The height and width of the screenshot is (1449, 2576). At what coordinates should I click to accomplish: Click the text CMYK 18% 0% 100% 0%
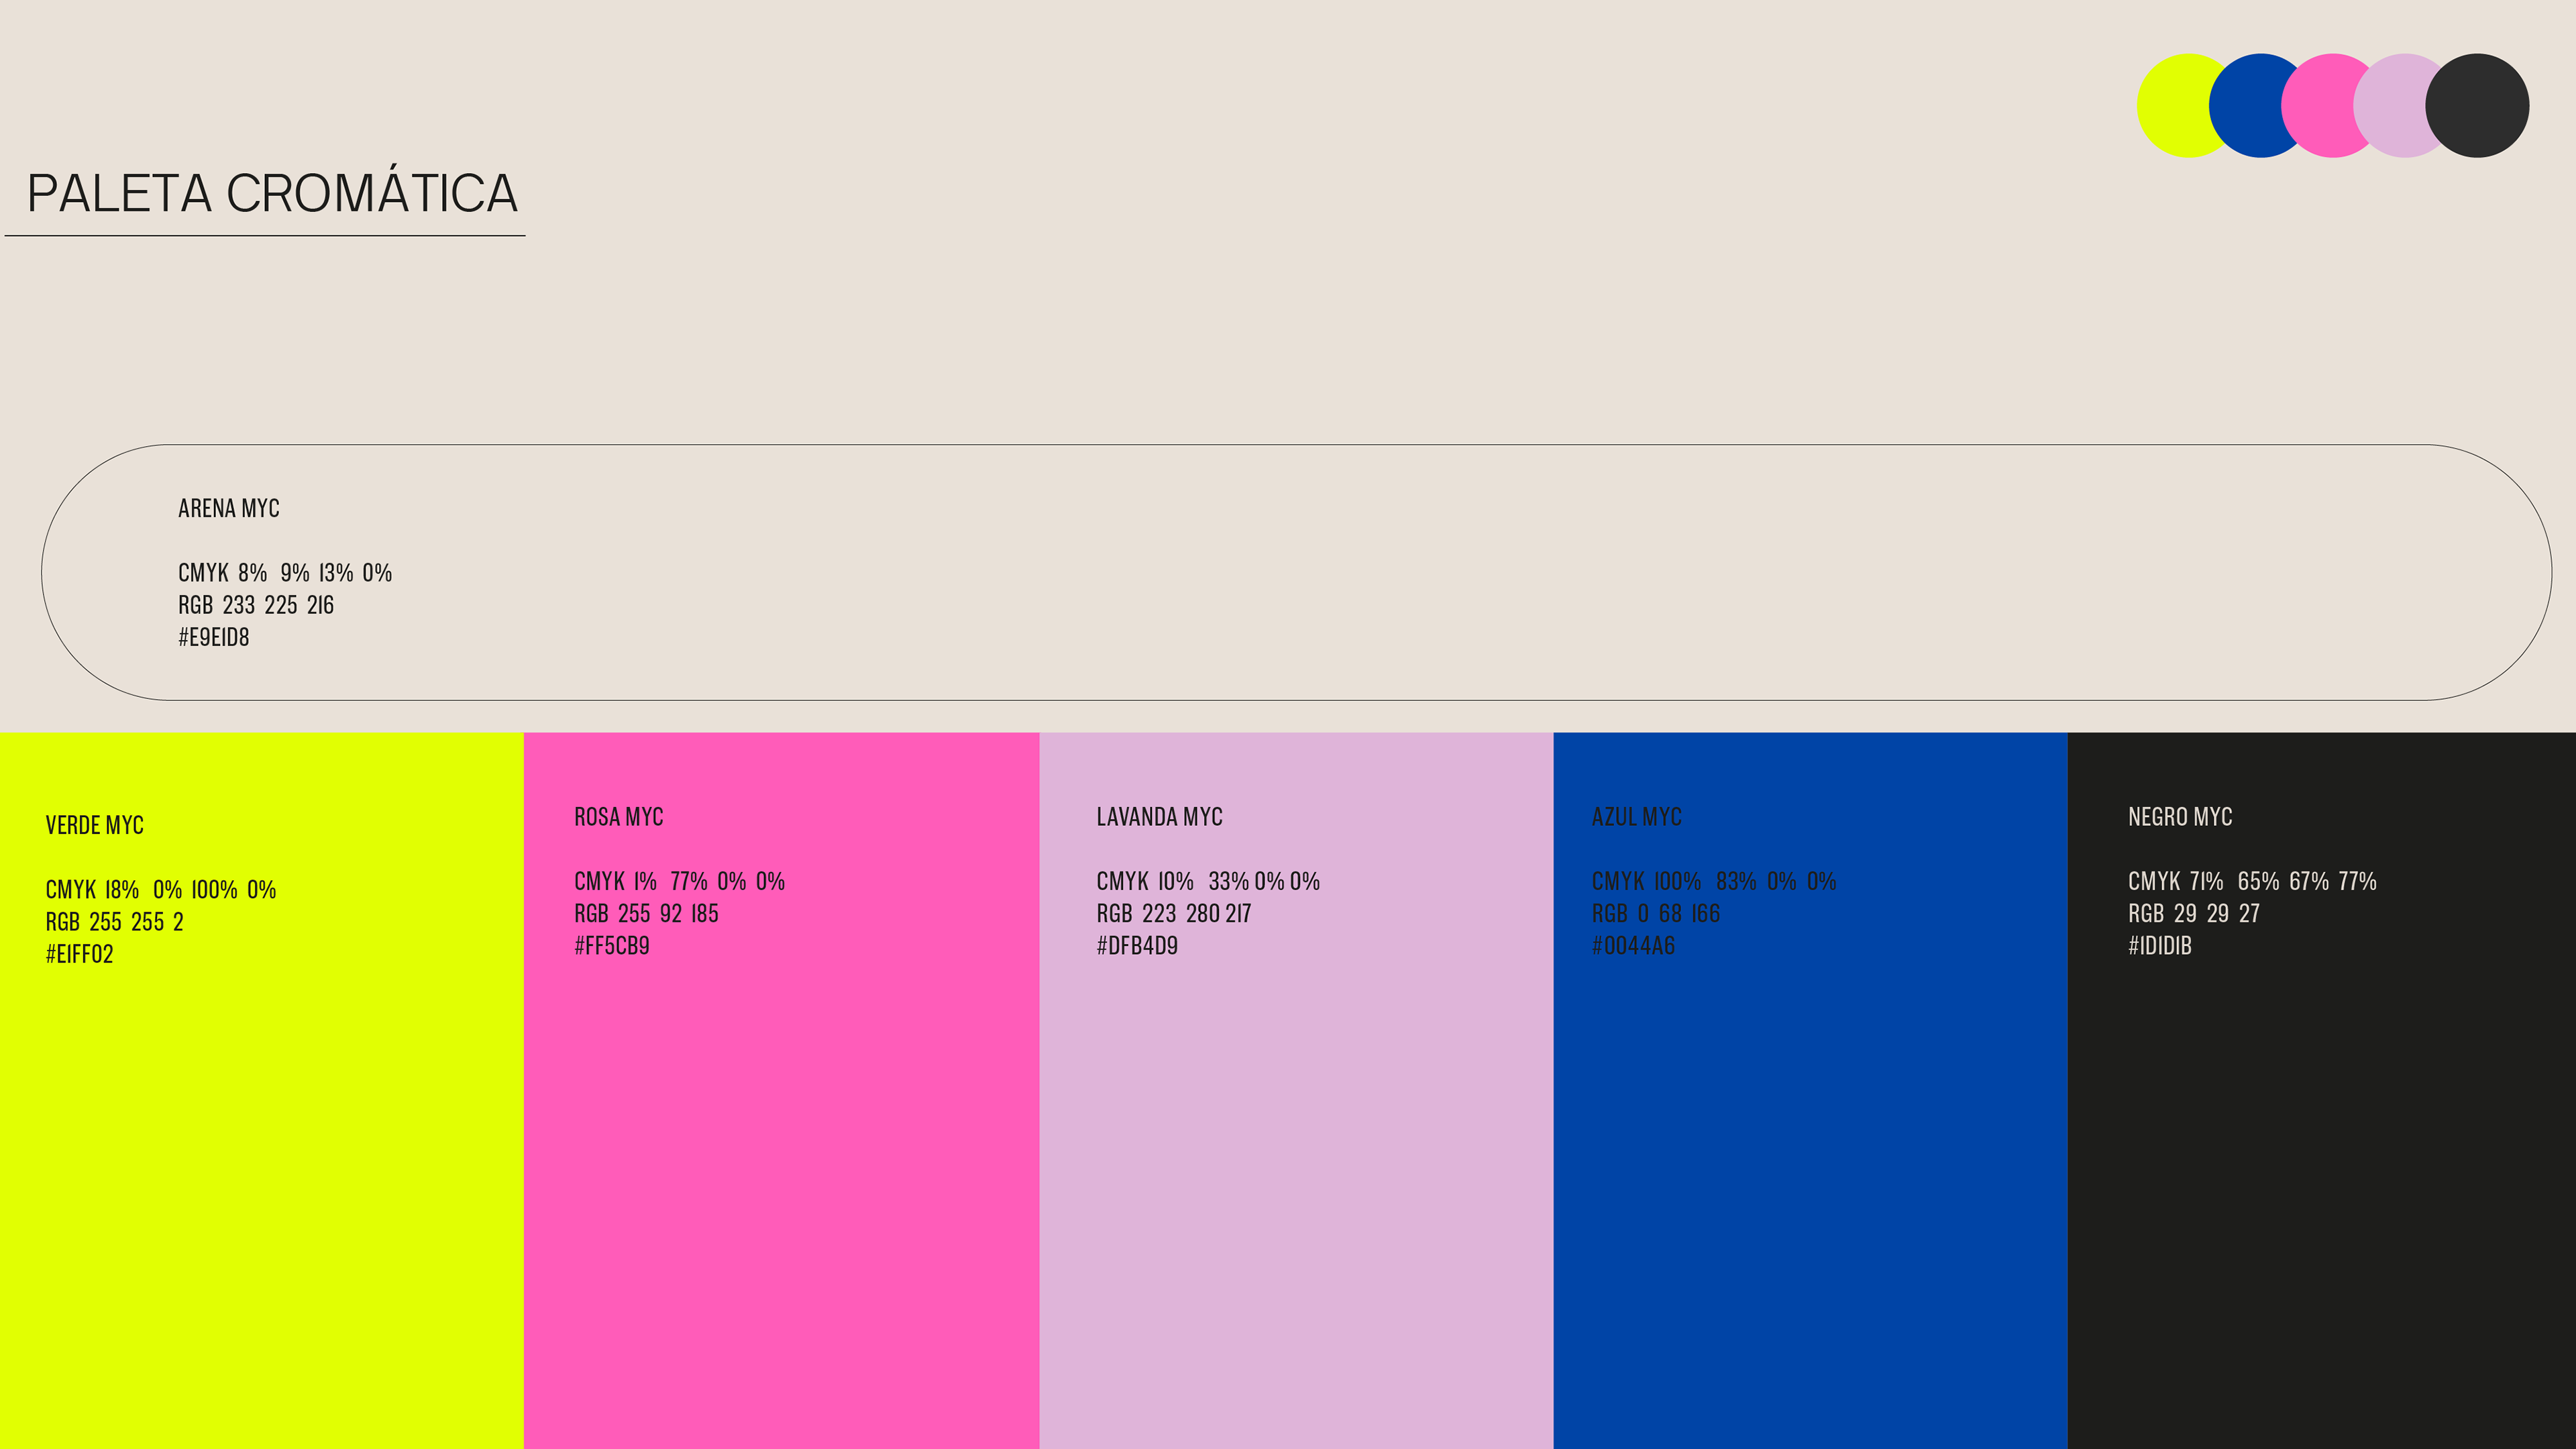tap(161, 889)
